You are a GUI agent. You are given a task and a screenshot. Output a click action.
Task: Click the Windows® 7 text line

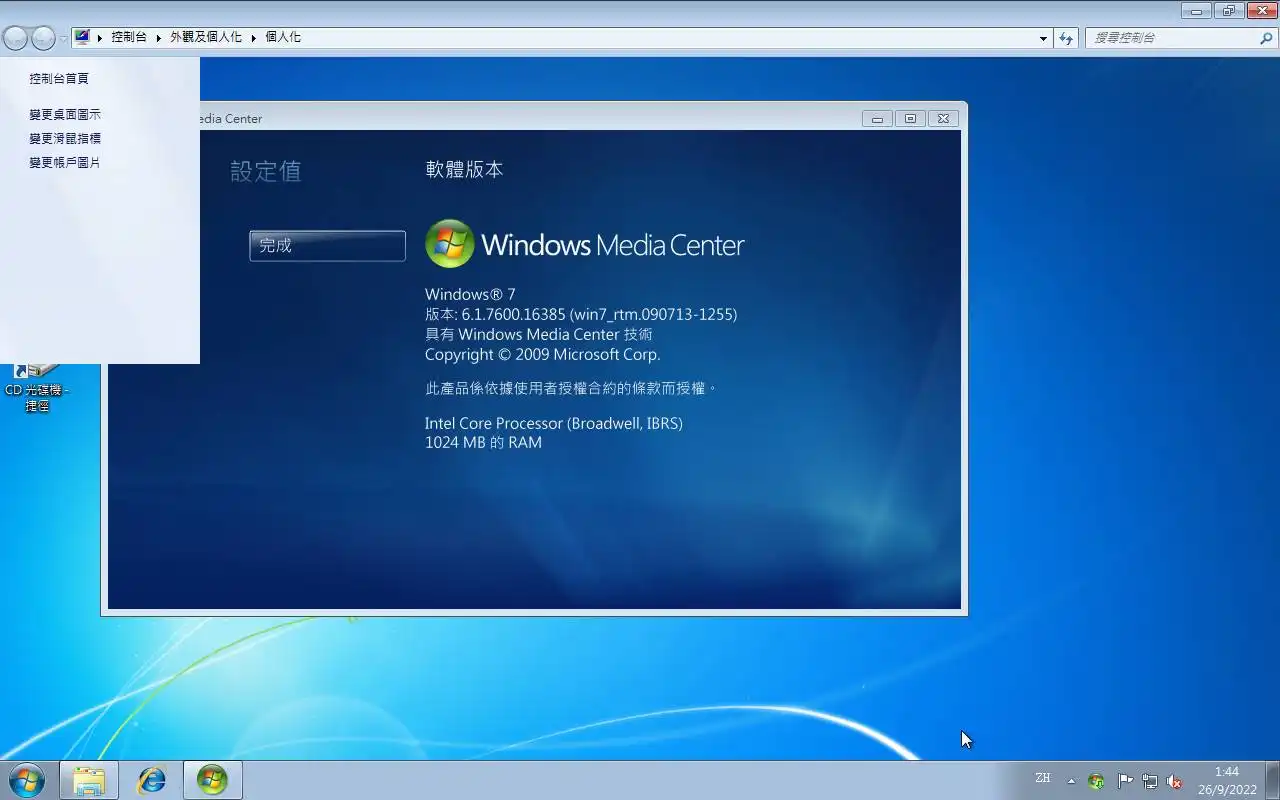(470, 294)
